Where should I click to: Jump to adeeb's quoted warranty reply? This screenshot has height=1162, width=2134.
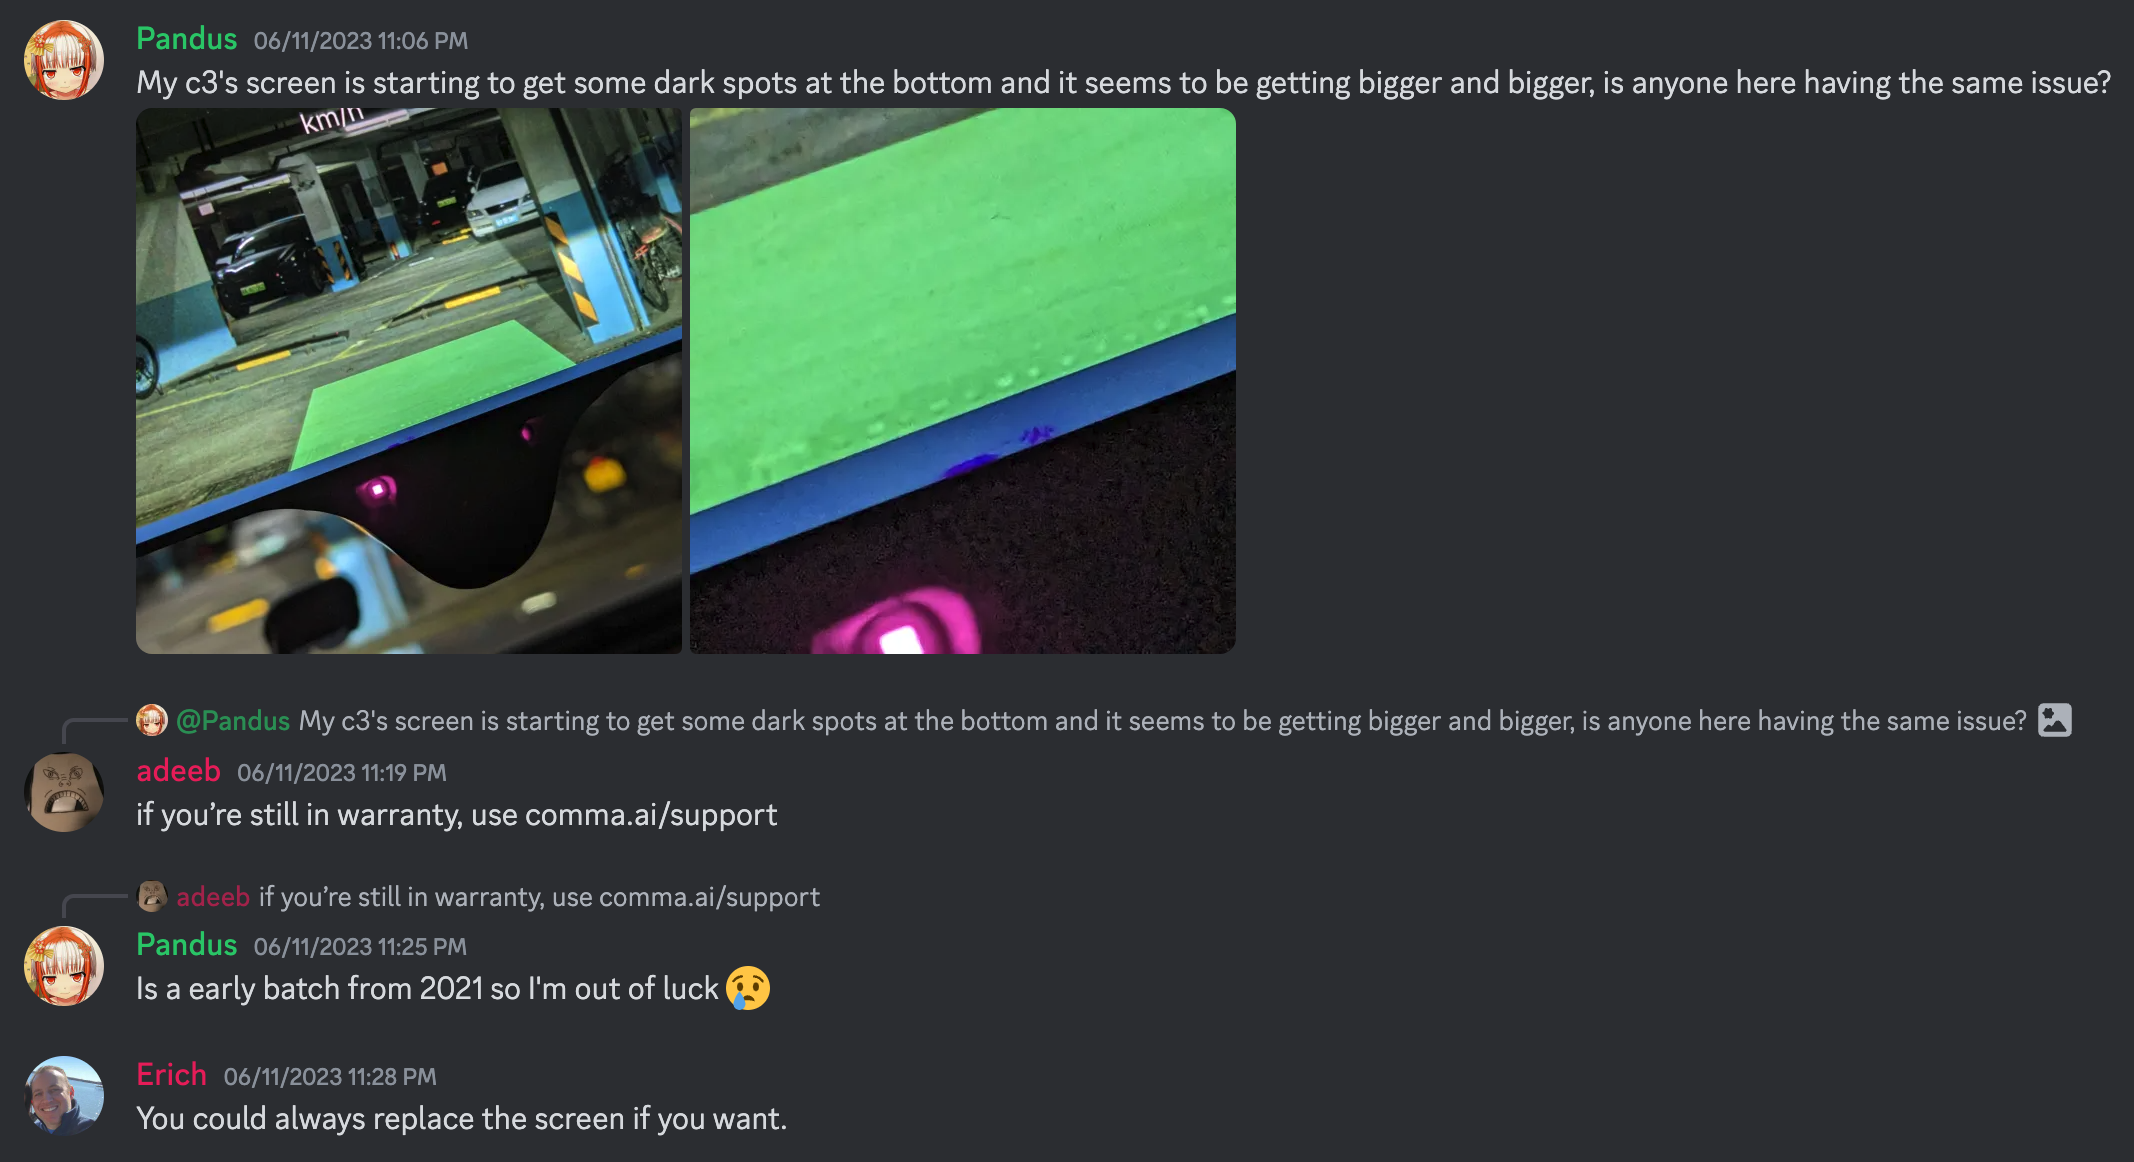(539, 897)
